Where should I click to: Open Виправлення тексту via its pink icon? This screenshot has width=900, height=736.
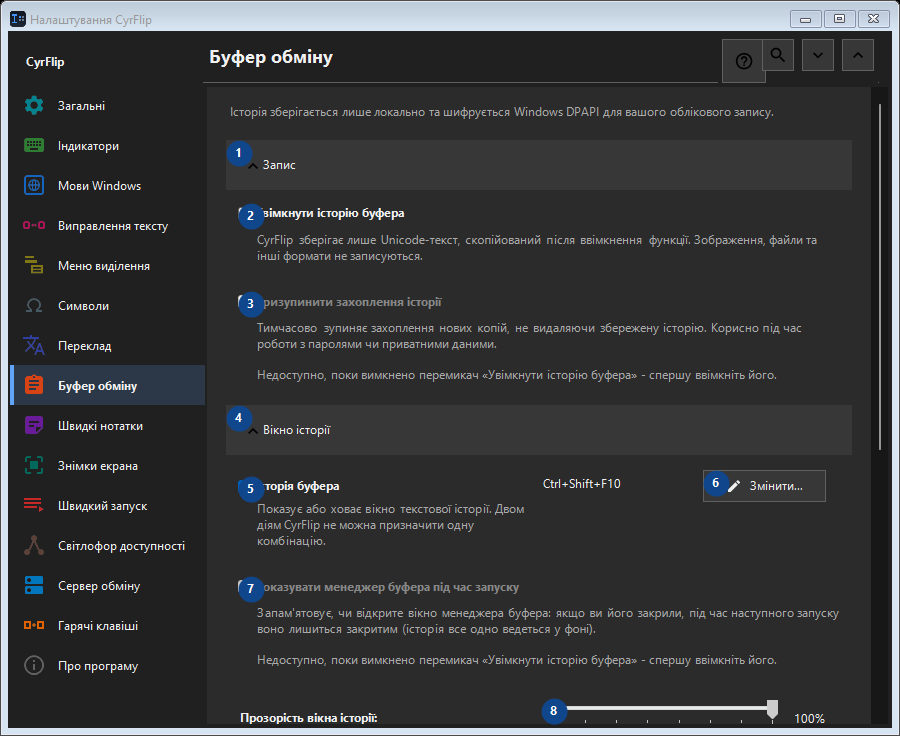coord(34,226)
